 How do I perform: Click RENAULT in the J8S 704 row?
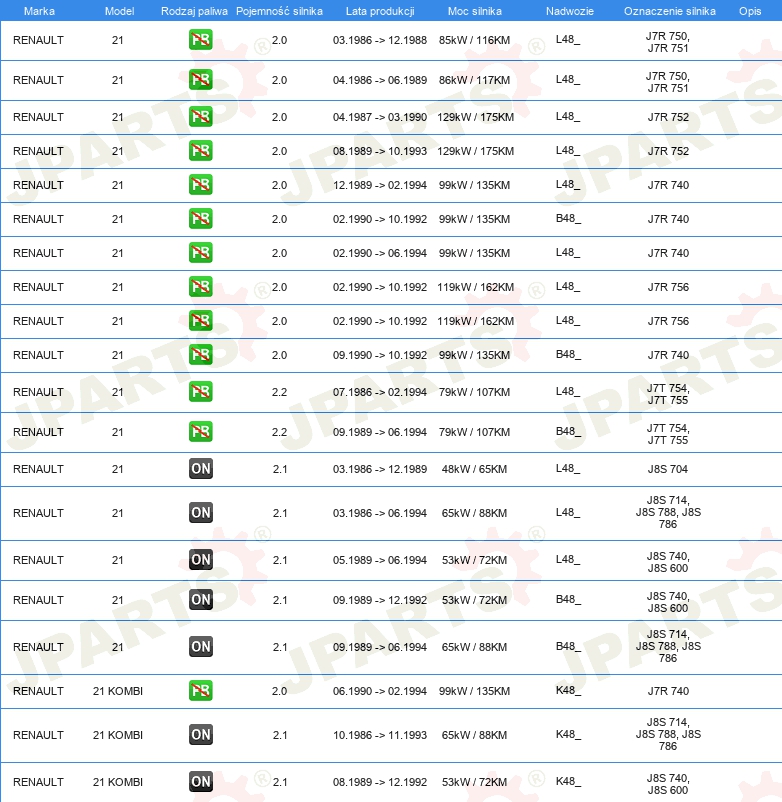point(38,469)
